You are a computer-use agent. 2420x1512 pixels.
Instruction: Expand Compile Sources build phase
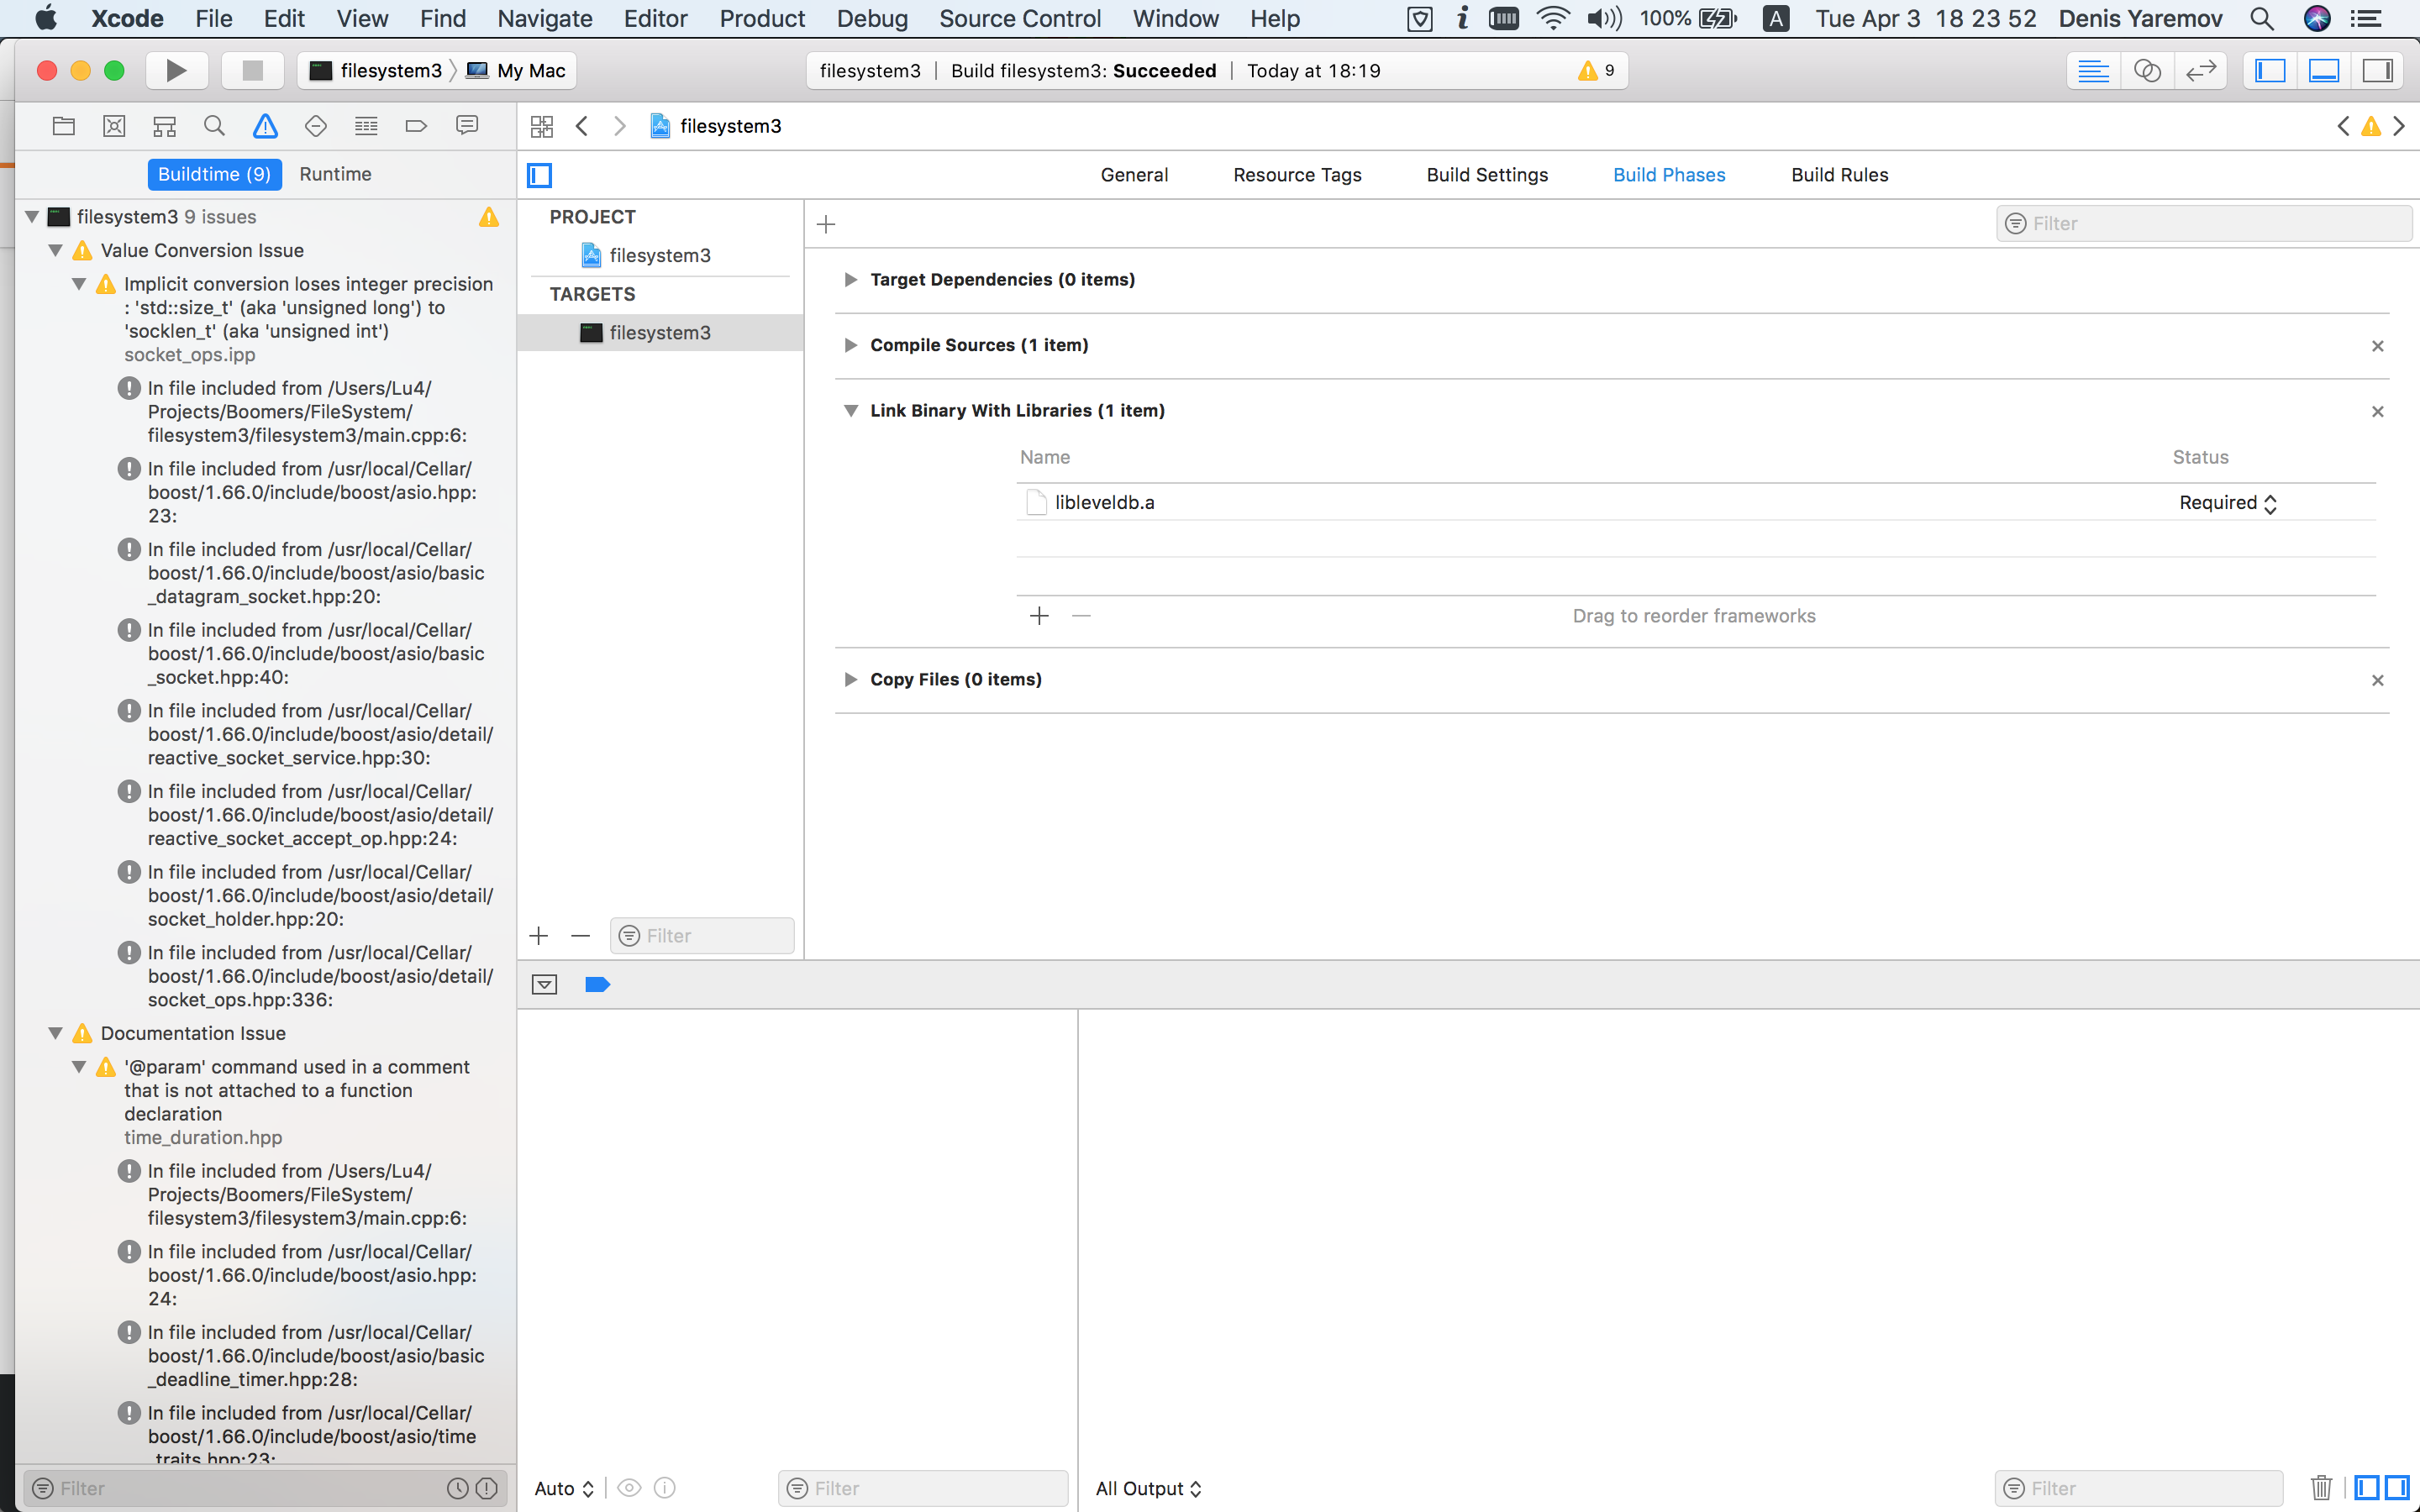tap(850, 345)
